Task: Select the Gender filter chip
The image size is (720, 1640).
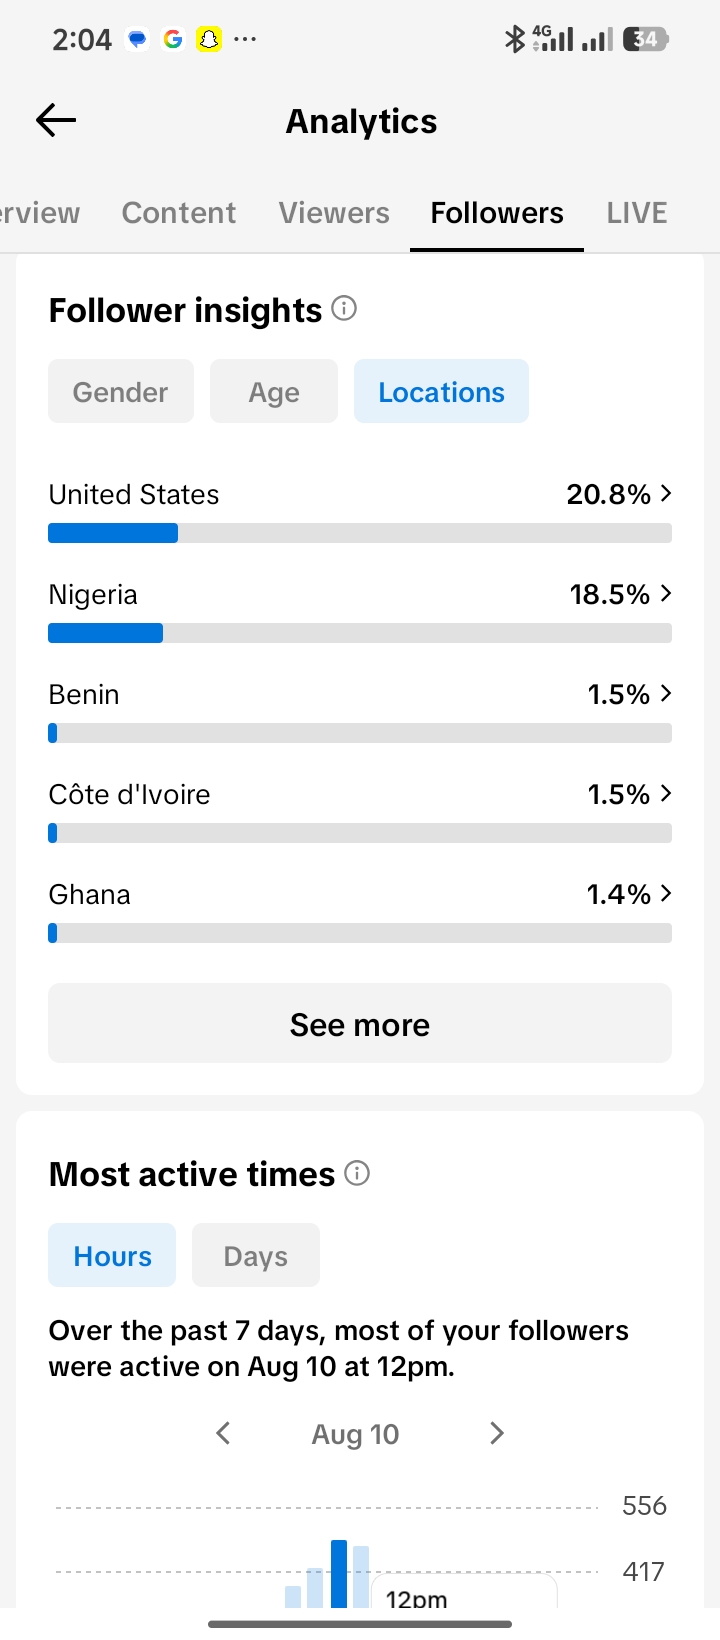Action: [121, 391]
